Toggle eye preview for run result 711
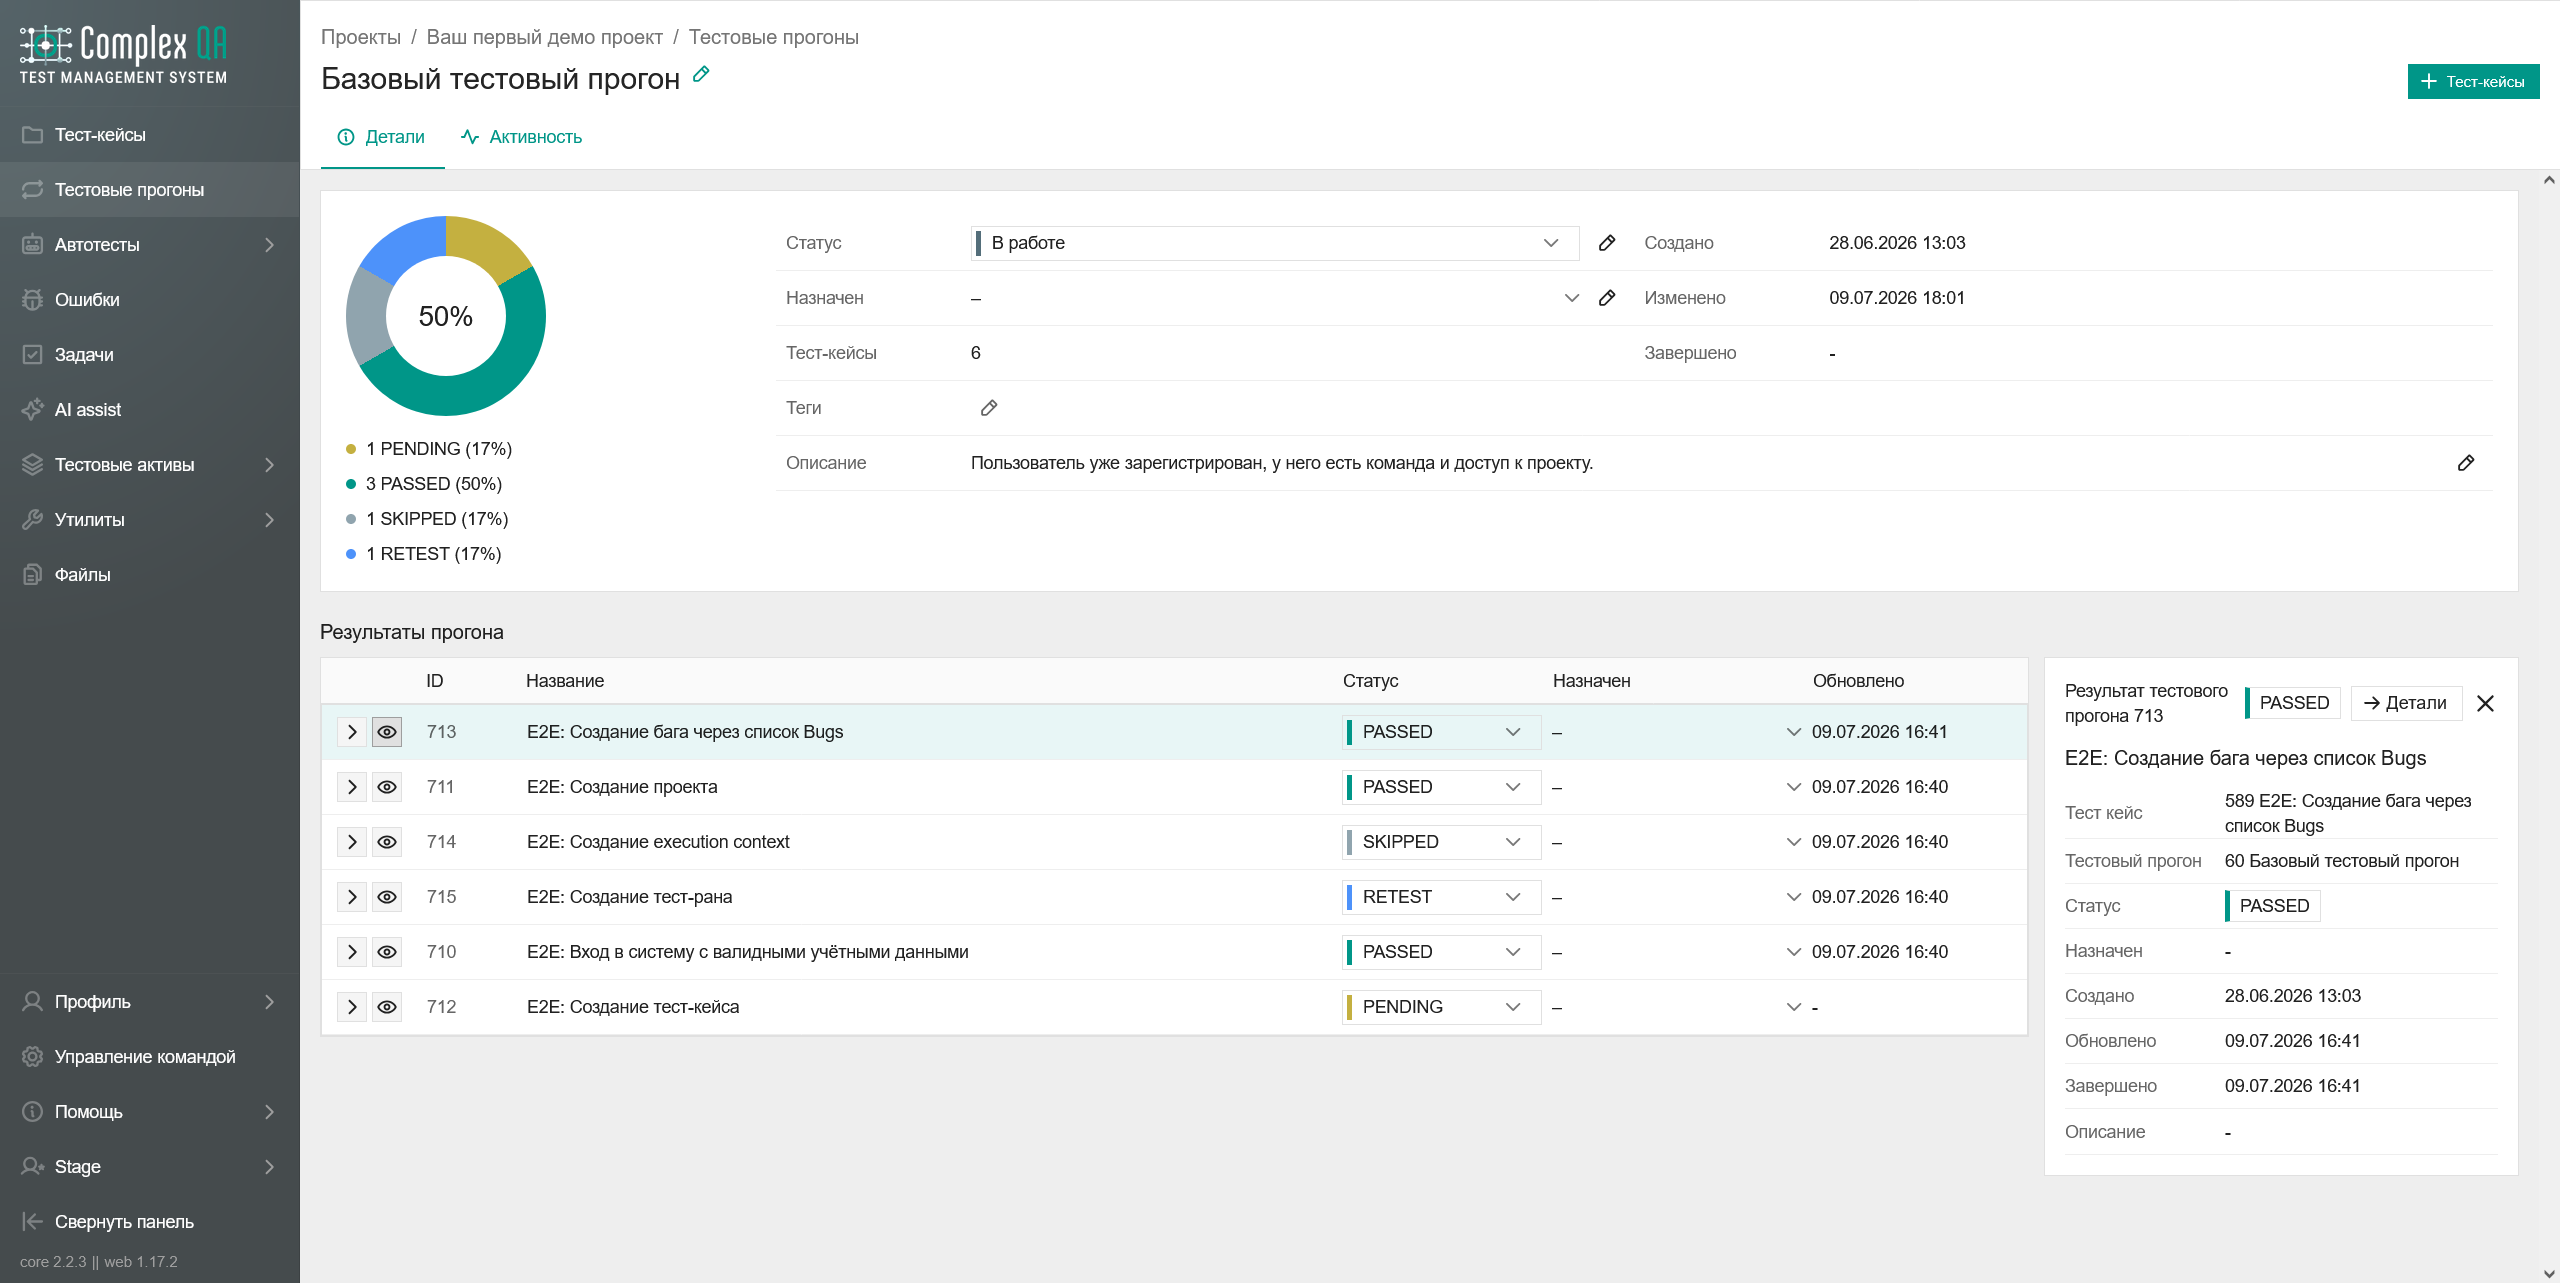This screenshot has width=2560, height=1283. point(387,787)
